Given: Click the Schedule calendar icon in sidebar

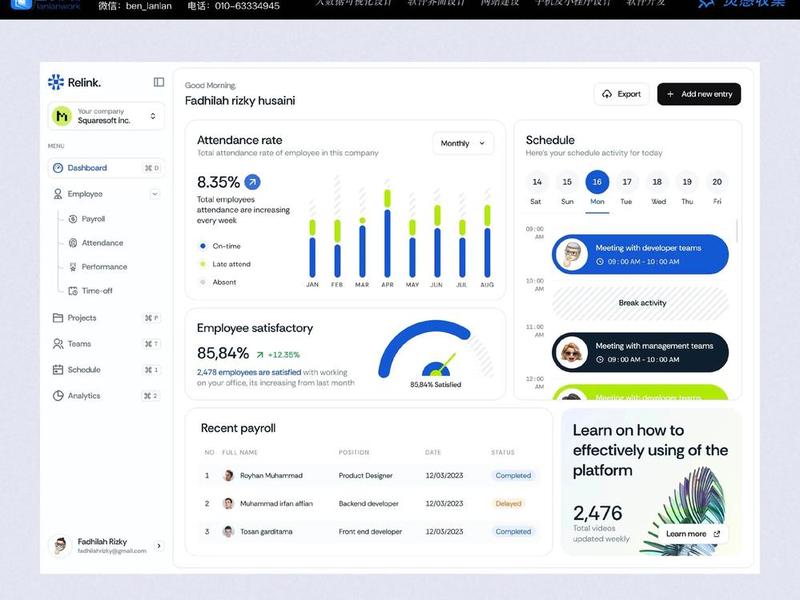Looking at the screenshot, I should 58,369.
